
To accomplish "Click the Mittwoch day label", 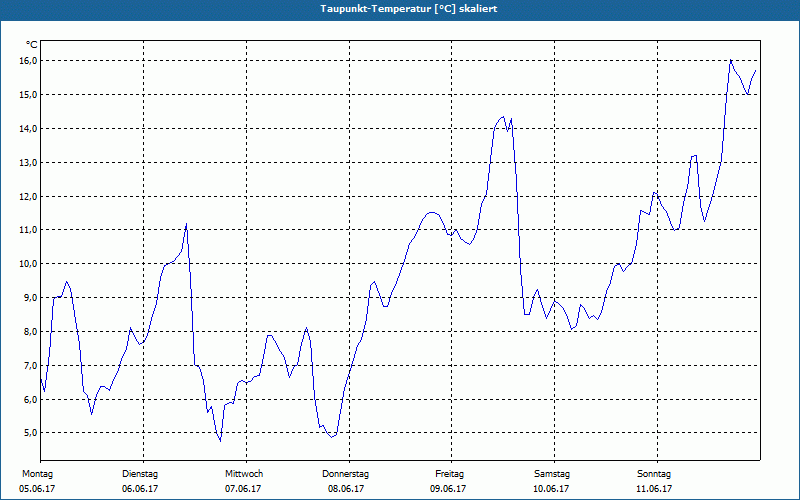I will pos(244,474).
